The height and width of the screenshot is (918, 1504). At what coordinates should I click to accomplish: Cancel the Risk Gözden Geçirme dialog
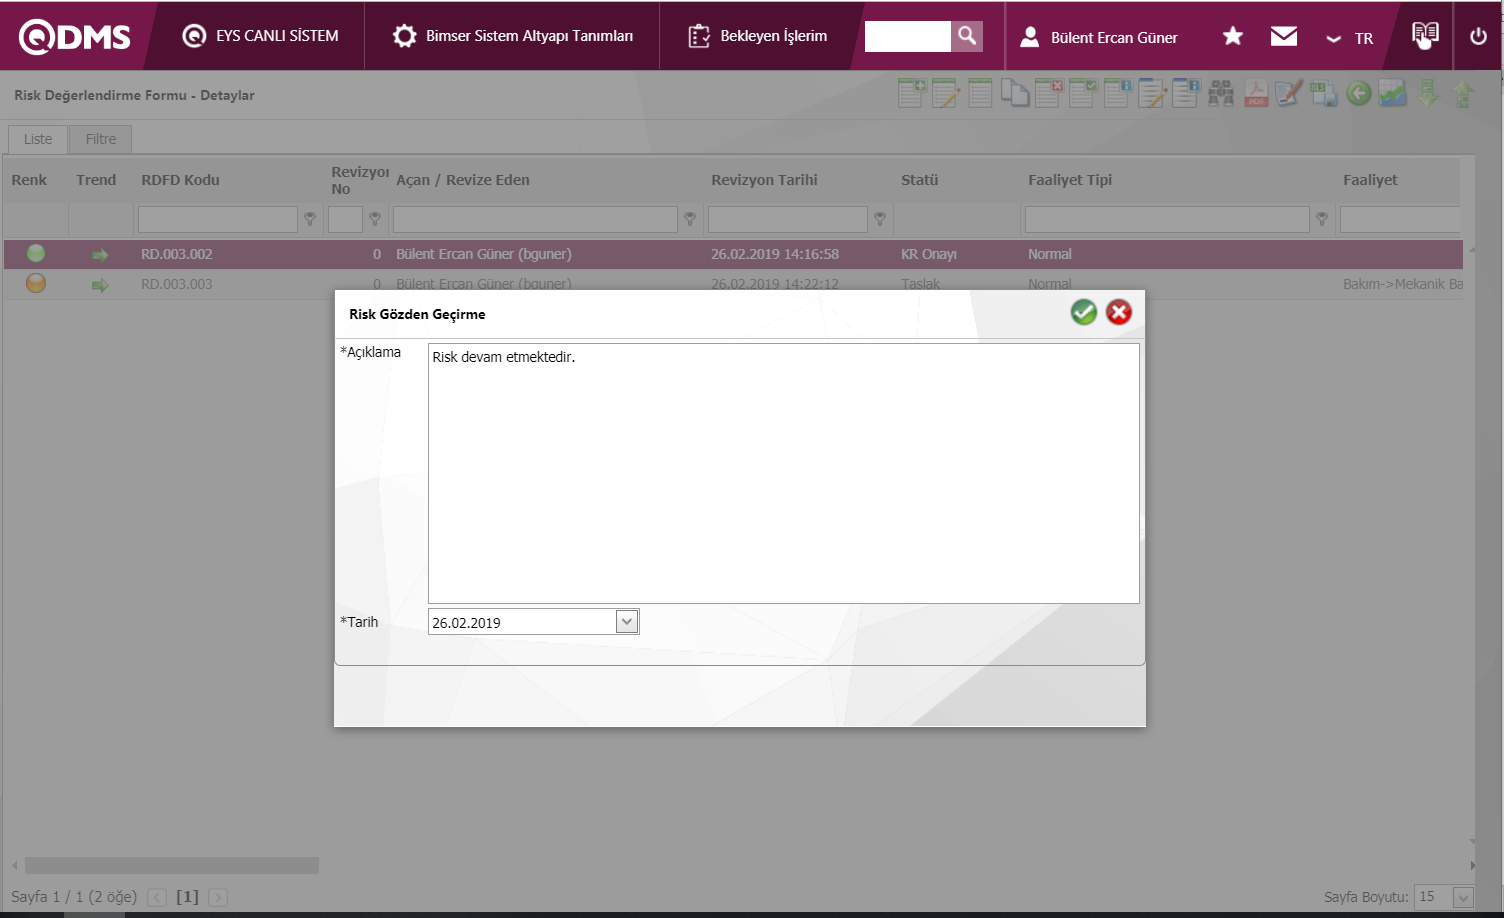coord(1119,313)
